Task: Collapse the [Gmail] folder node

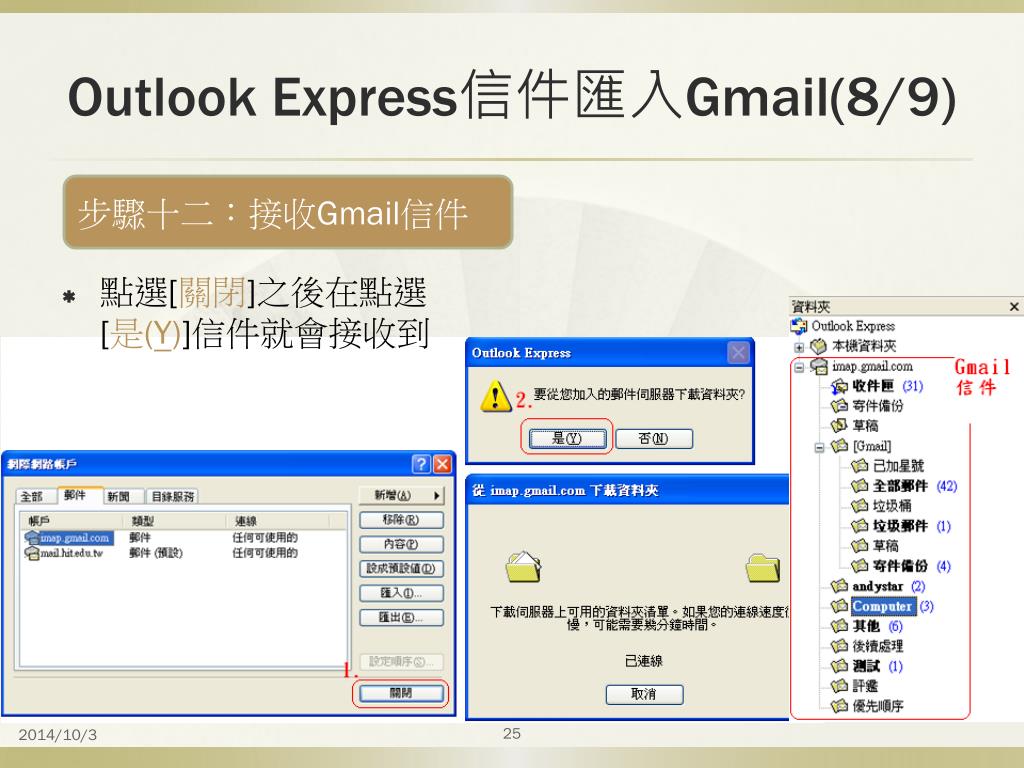Action: [819, 447]
